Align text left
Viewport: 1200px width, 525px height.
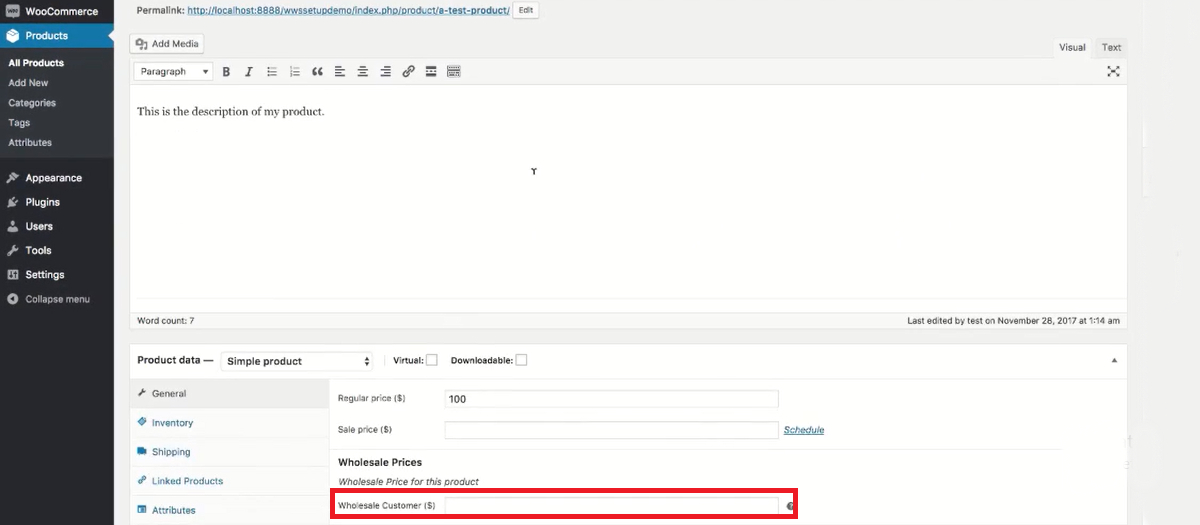(x=340, y=72)
